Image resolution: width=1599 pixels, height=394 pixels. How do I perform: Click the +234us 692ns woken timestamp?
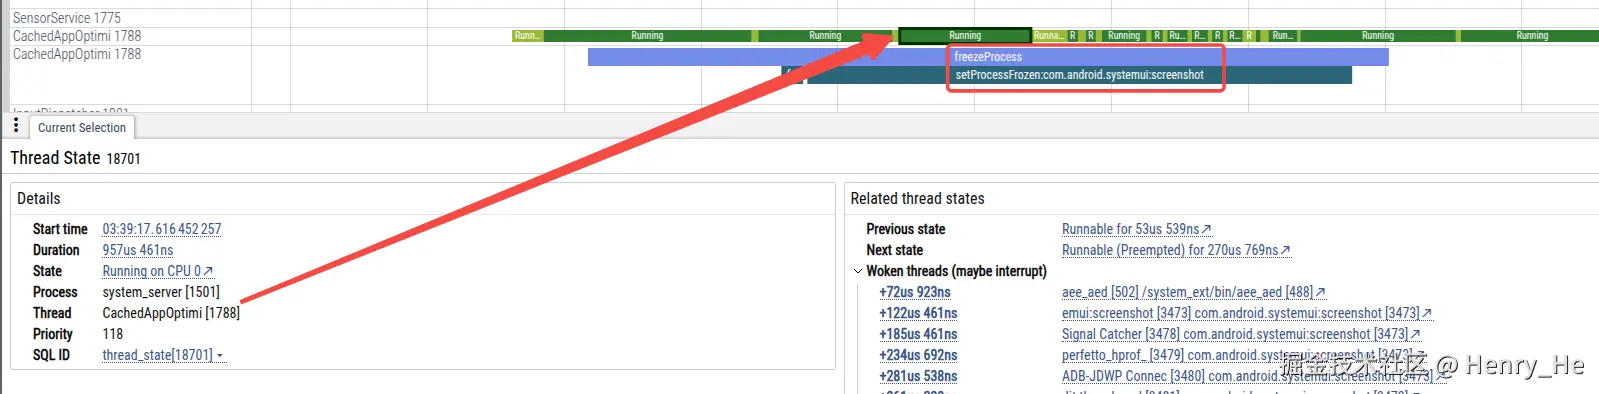[918, 355]
